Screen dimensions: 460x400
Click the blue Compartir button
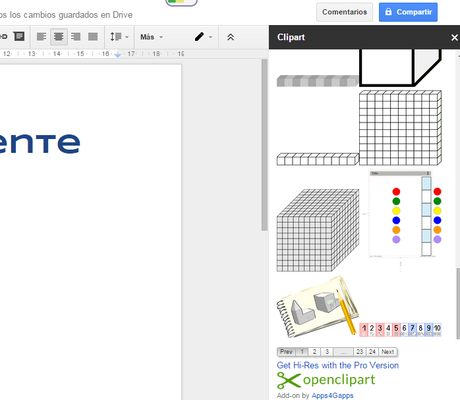408,12
